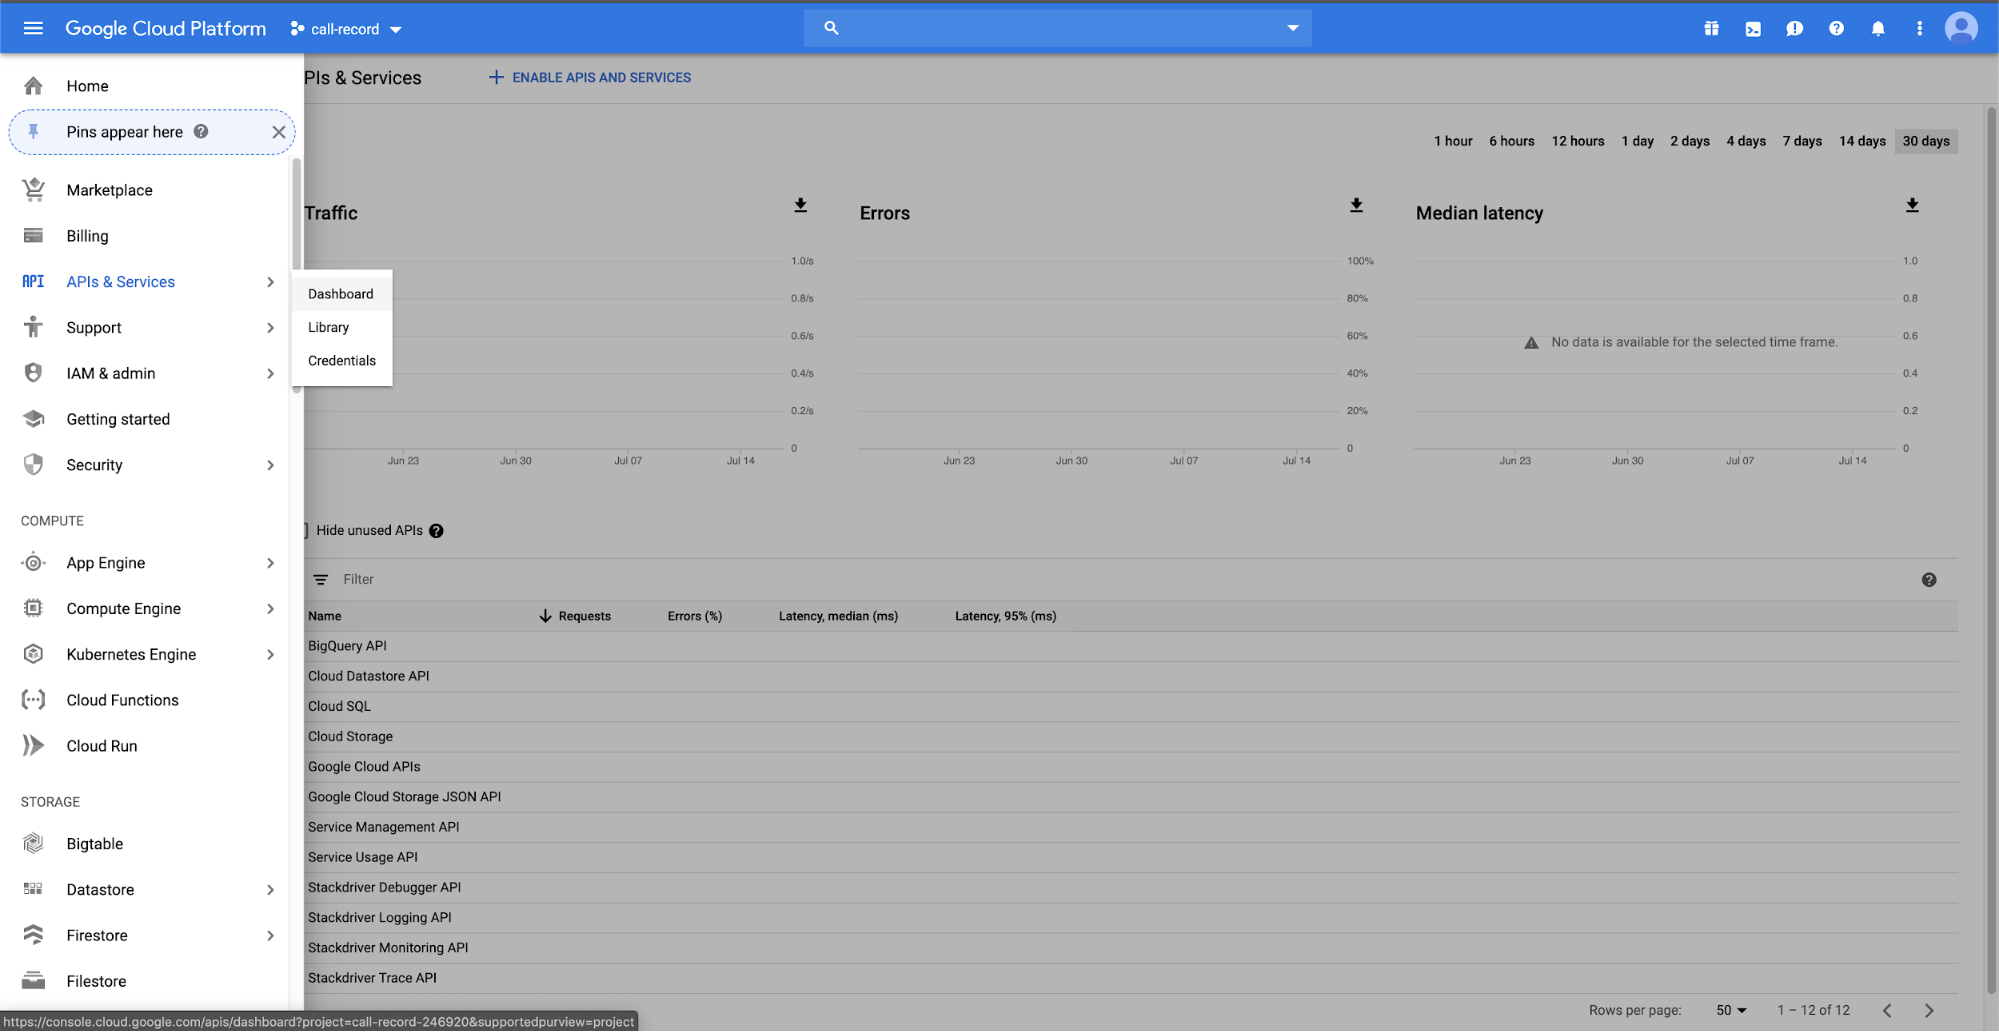Viewport: 1999px width, 1032px height.
Task: Open the help icon in top bar
Action: (1836, 29)
